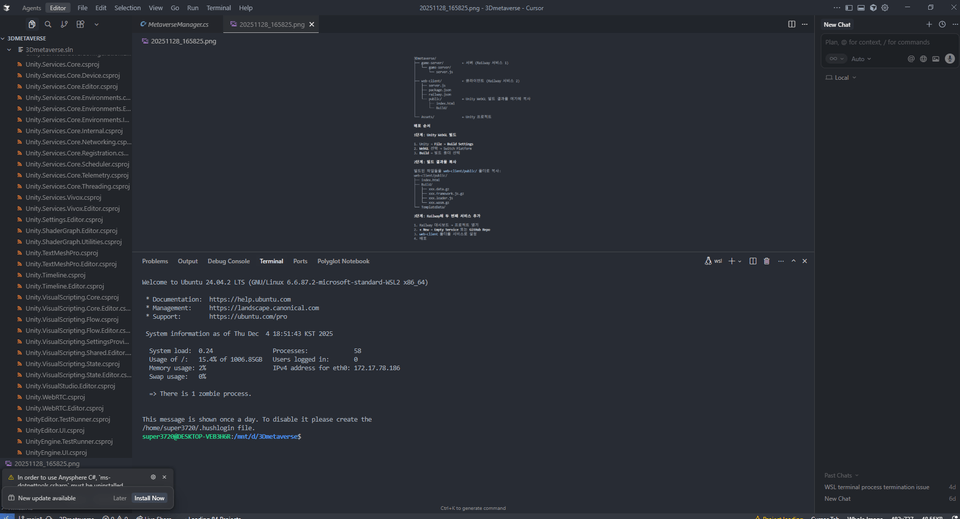960x519 pixels.
Task: Open editor more actions ellipsis
Action: 804,24
